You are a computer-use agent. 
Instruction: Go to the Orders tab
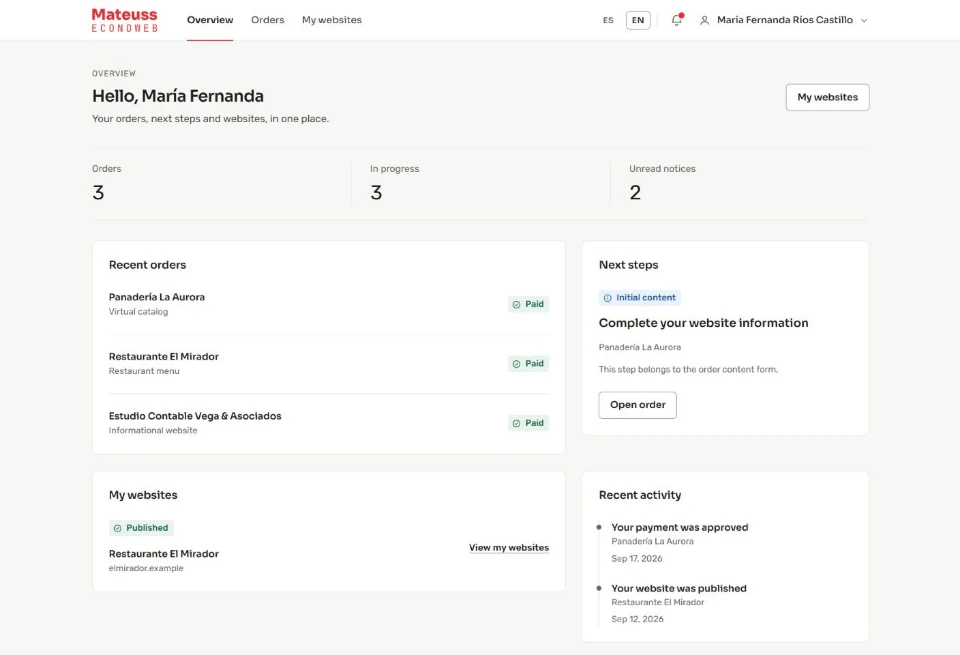268,20
